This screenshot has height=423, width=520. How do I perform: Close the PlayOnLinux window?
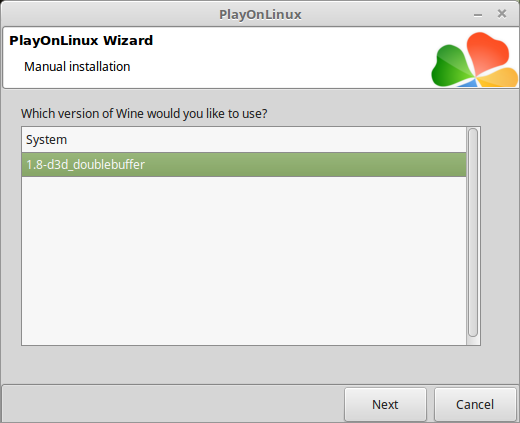[502, 14]
